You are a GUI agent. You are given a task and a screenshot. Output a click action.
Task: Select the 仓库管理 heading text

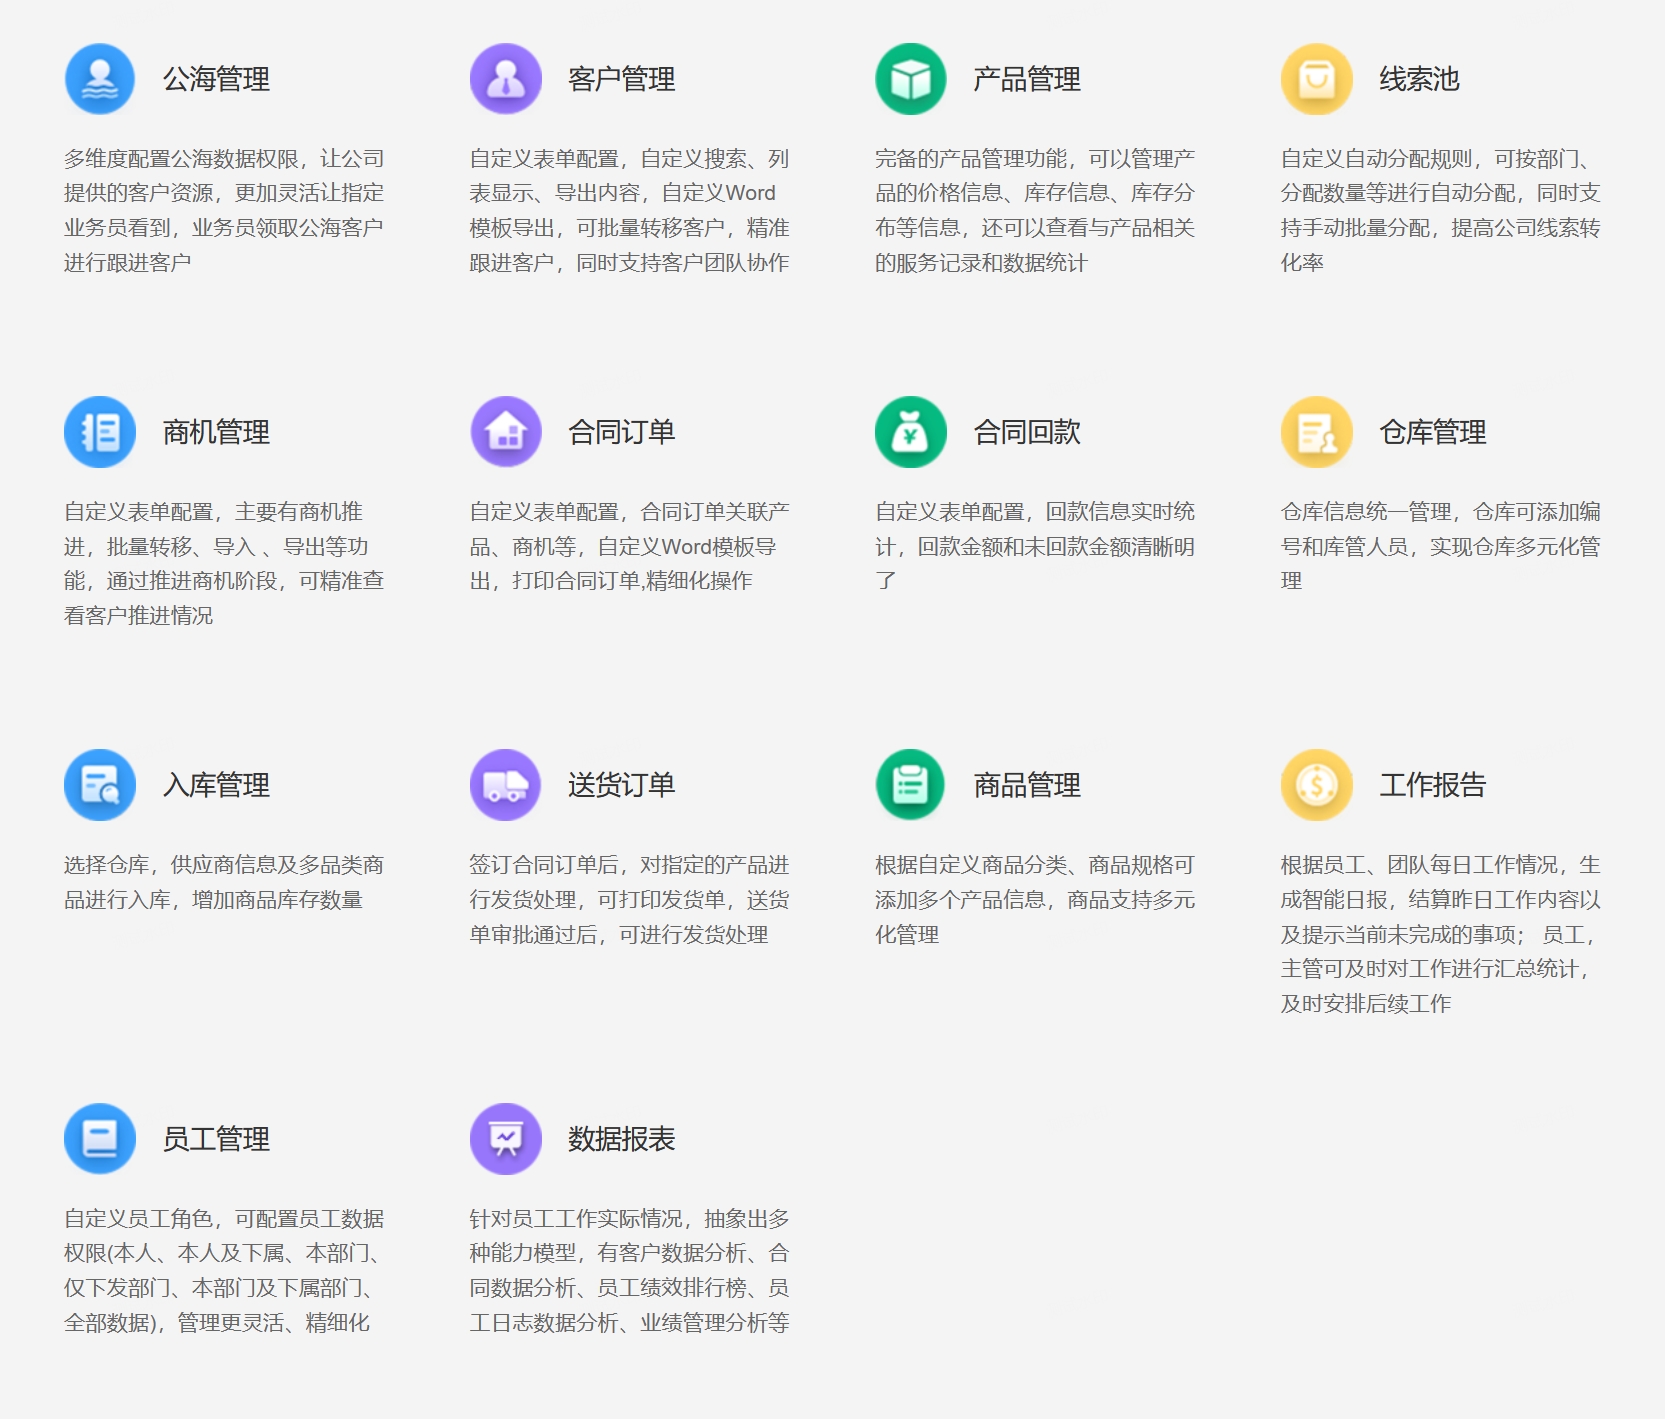point(1434,433)
